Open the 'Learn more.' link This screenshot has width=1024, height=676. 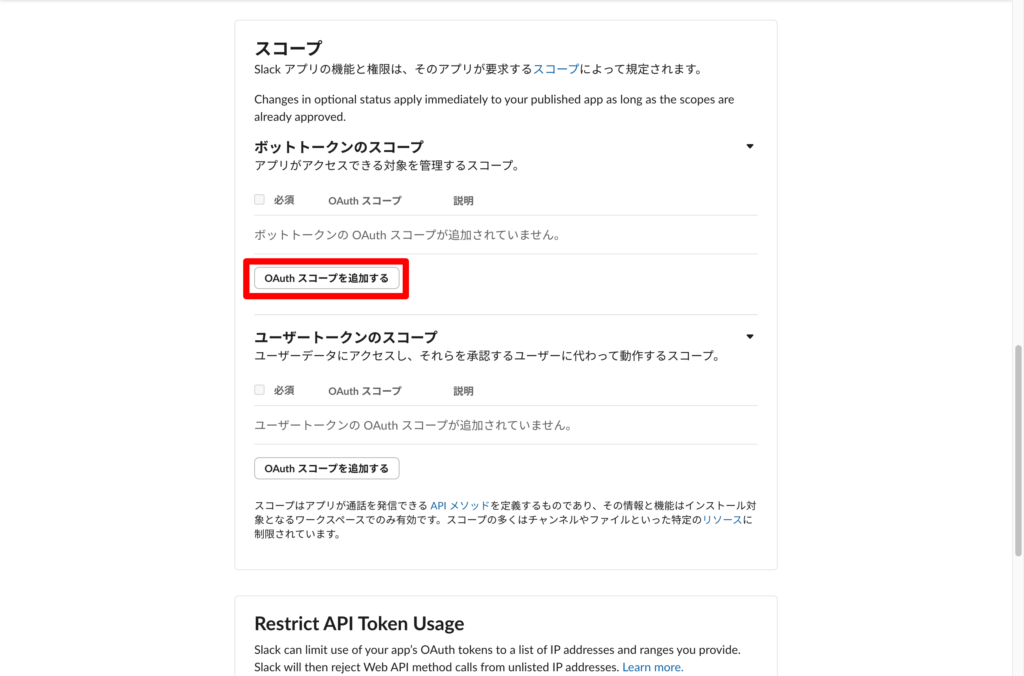652,667
